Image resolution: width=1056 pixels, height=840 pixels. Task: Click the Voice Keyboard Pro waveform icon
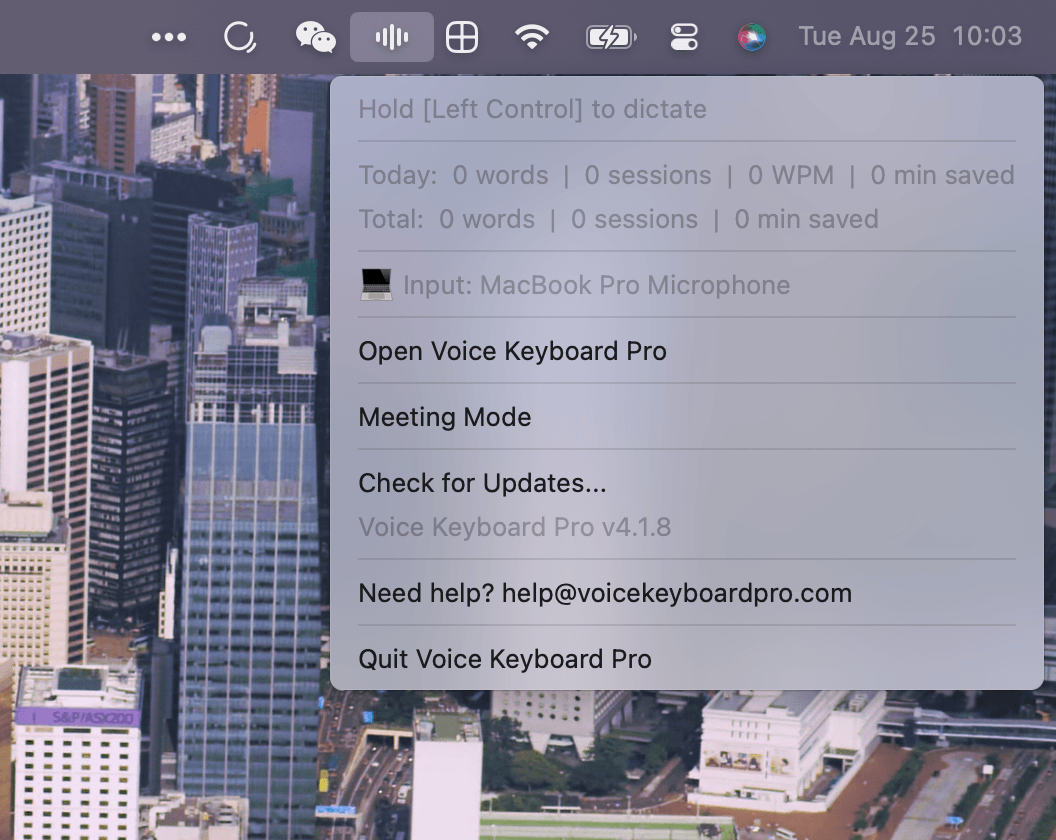[392, 37]
